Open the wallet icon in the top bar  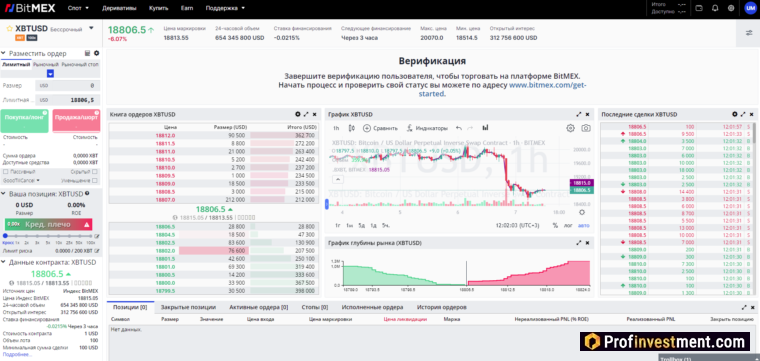pos(698,8)
